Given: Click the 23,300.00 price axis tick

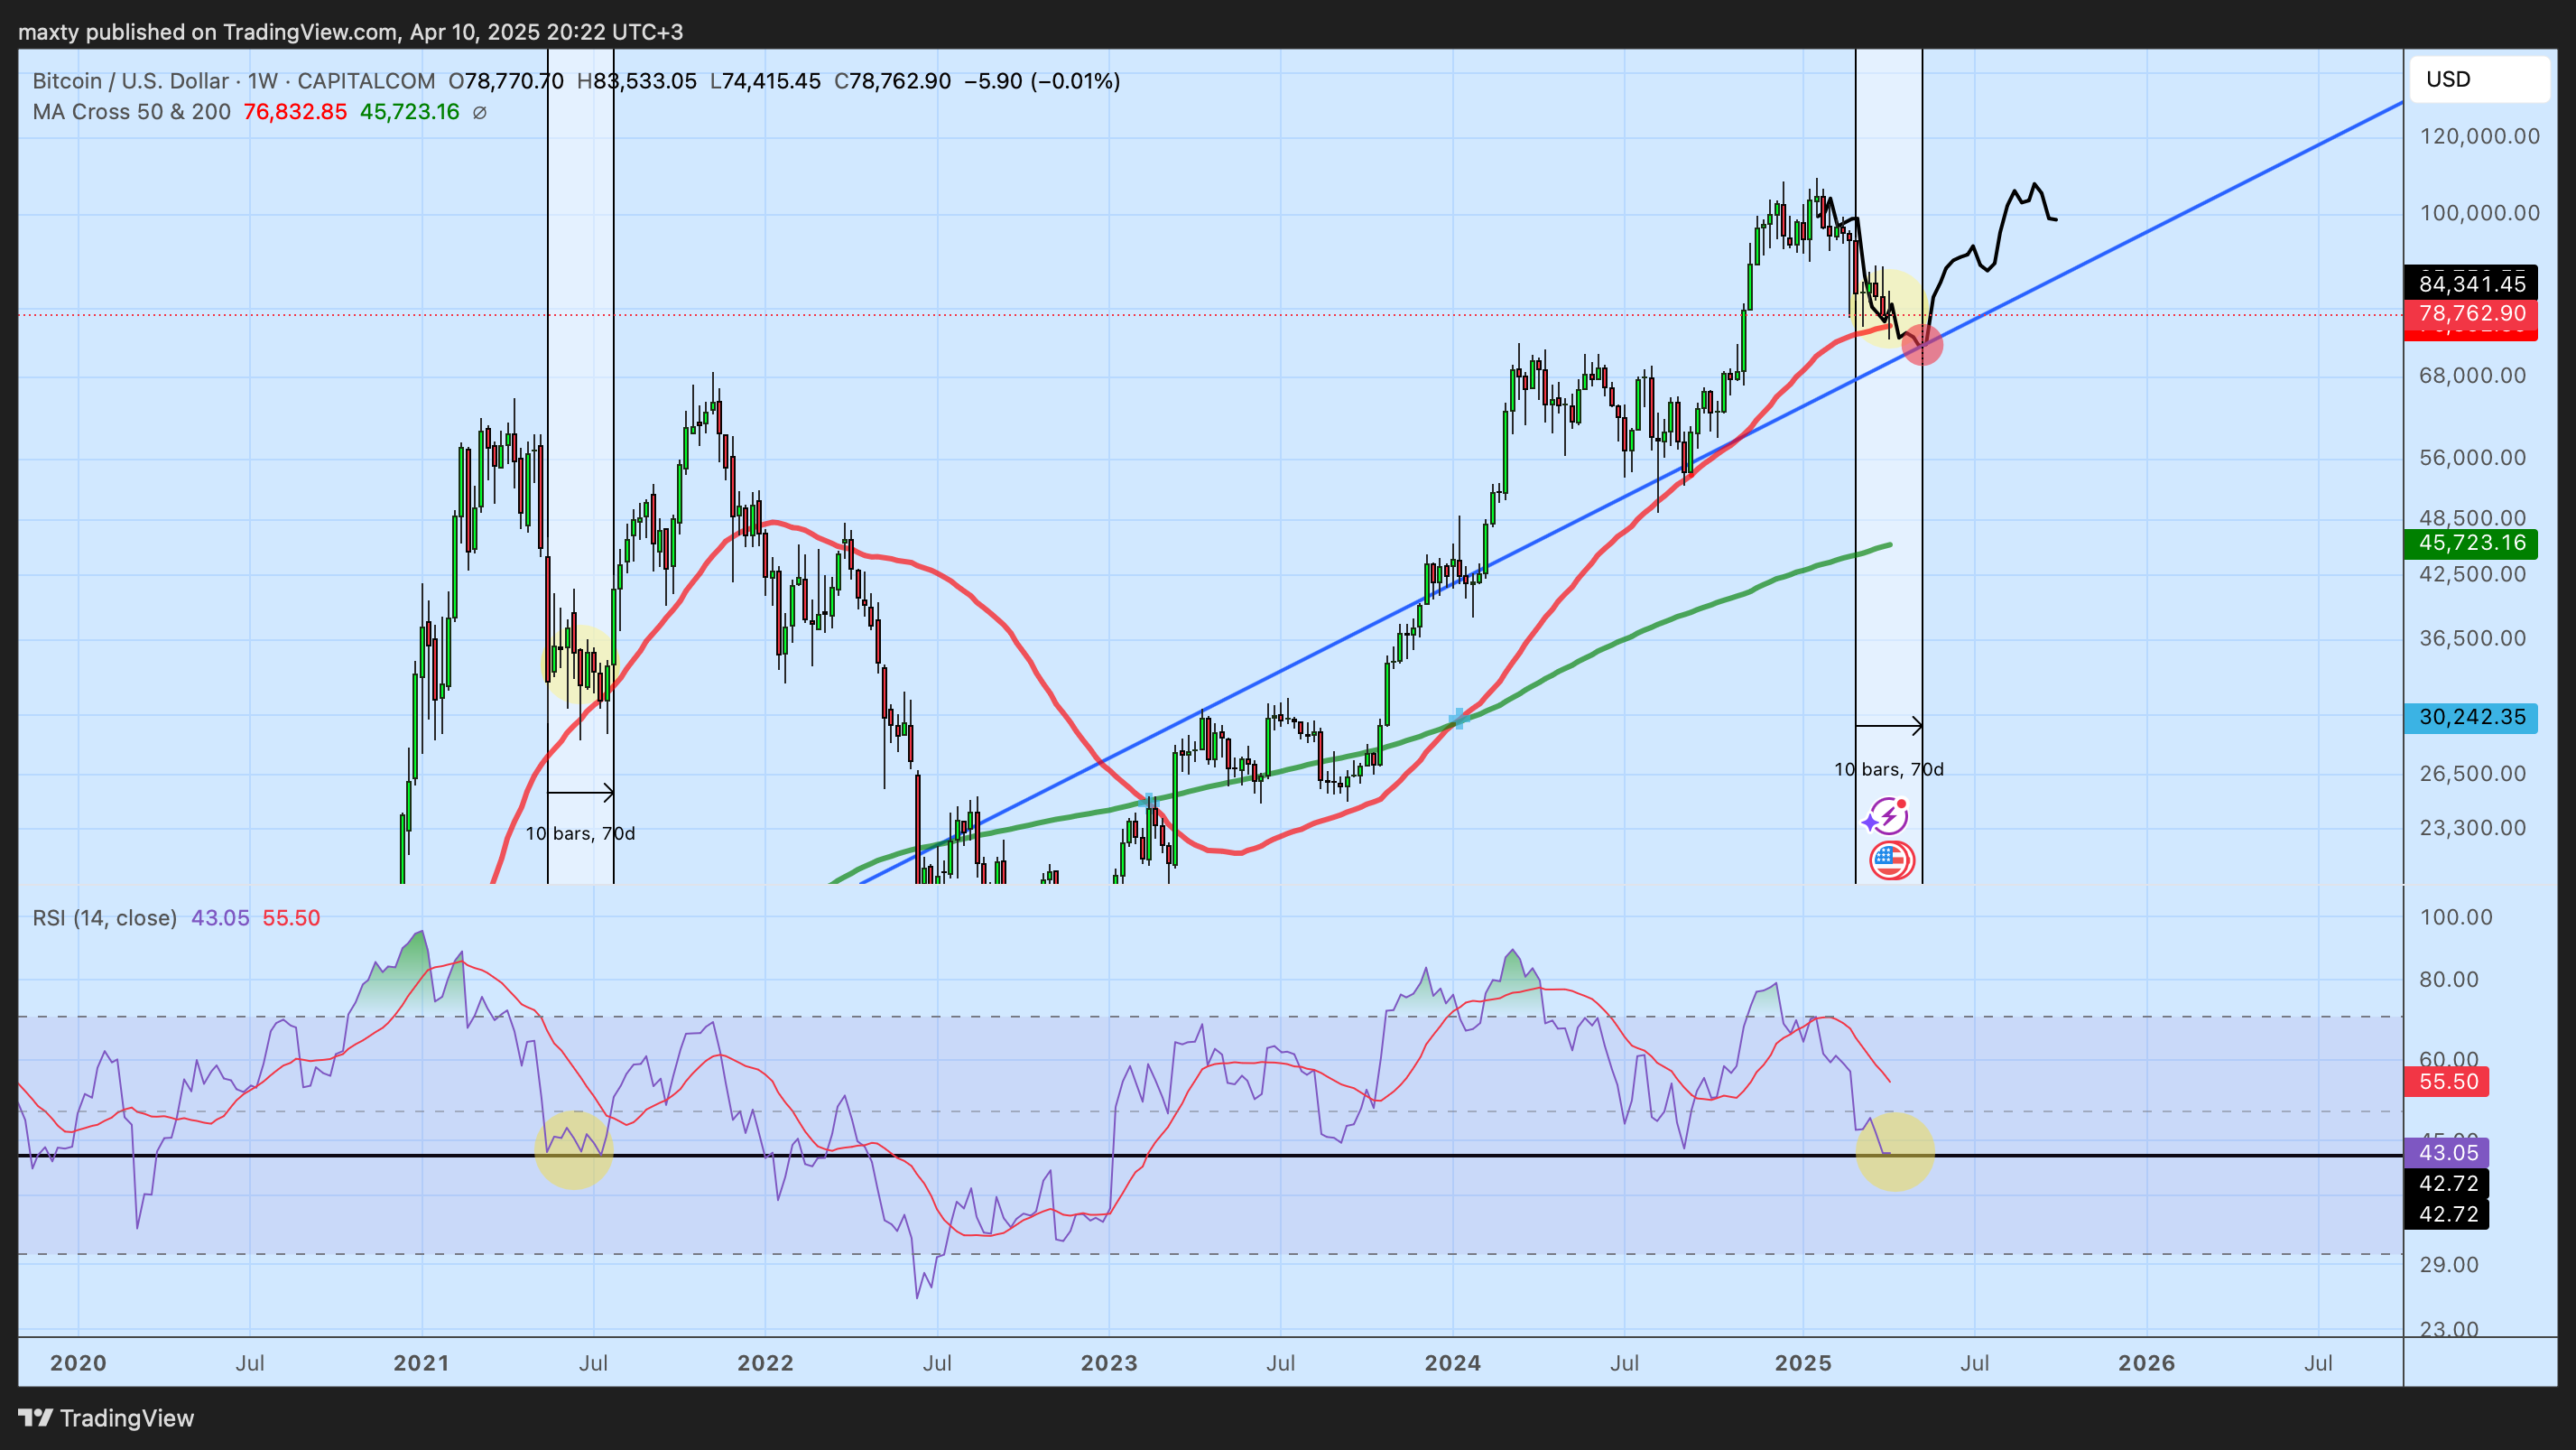Looking at the screenshot, I should pos(2472,828).
